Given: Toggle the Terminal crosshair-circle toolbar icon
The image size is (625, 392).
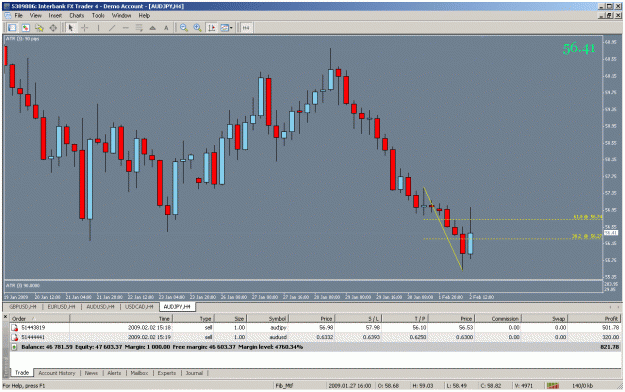Looking at the screenshot, I should pos(53,28).
